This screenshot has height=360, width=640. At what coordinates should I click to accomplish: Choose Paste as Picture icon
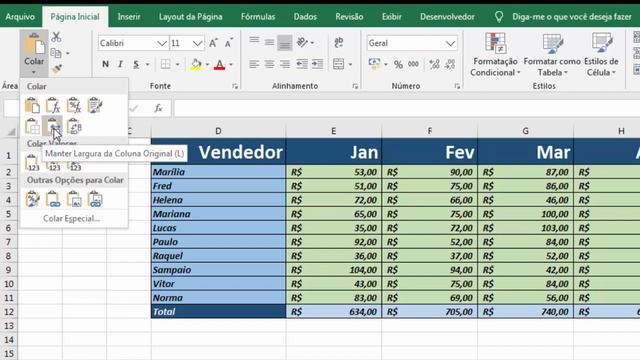tap(74, 199)
